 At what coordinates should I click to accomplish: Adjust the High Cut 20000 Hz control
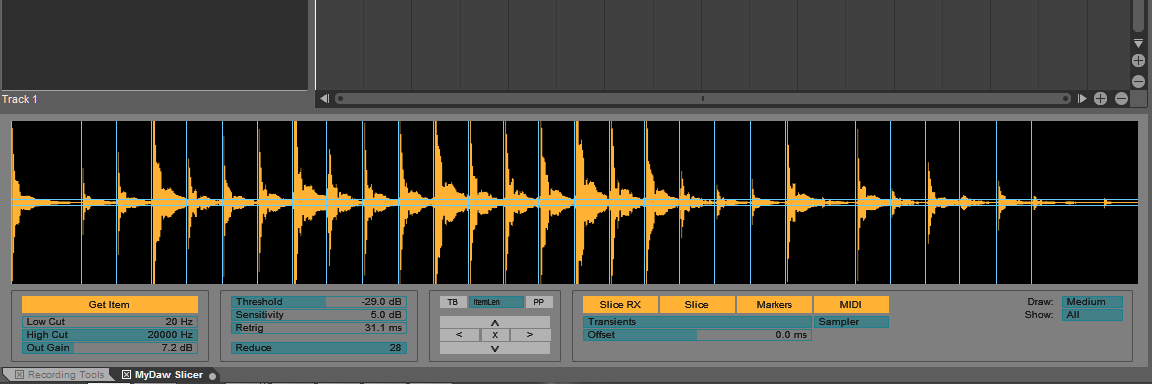coord(109,334)
